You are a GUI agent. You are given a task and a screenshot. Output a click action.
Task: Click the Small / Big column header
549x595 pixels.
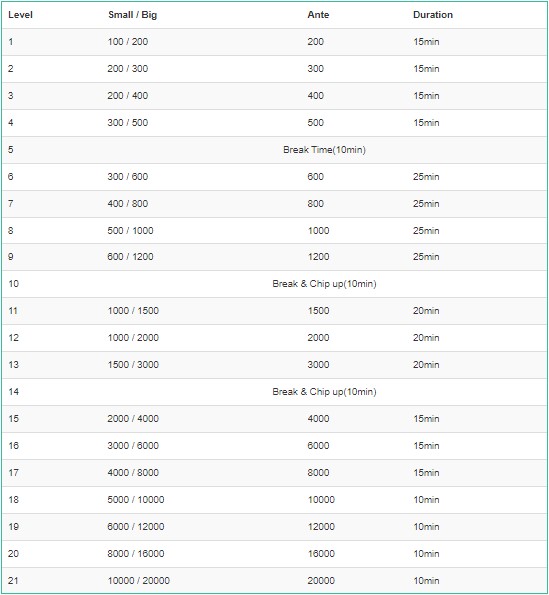click(132, 15)
